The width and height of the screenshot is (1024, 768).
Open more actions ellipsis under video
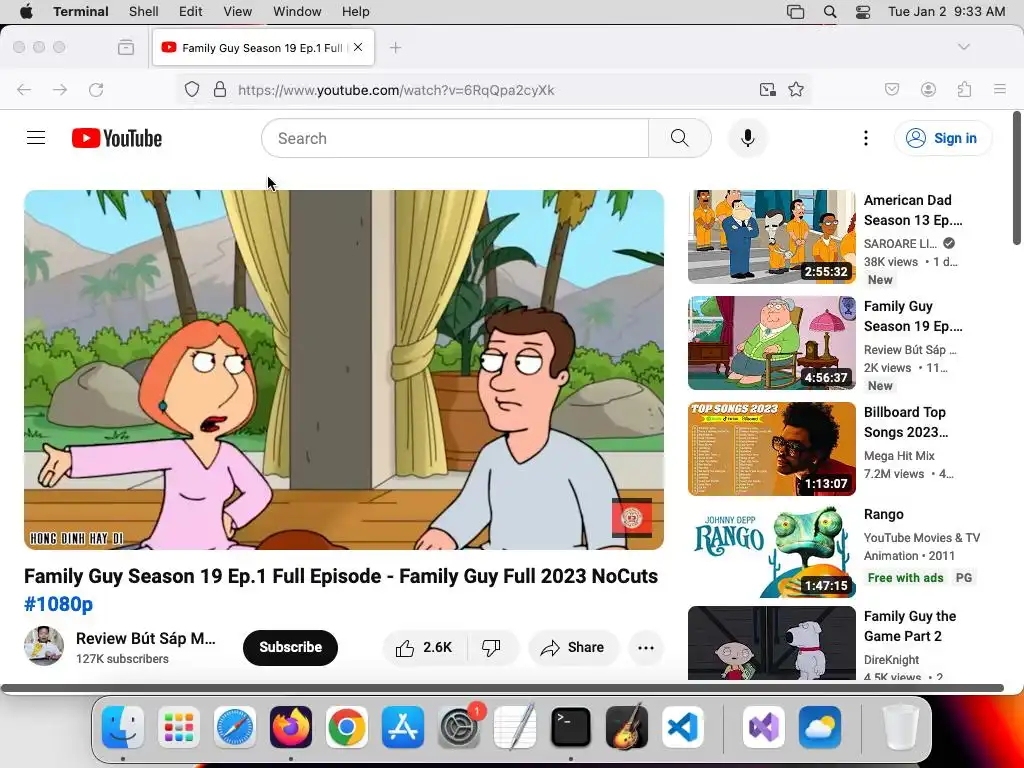[646, 648]
